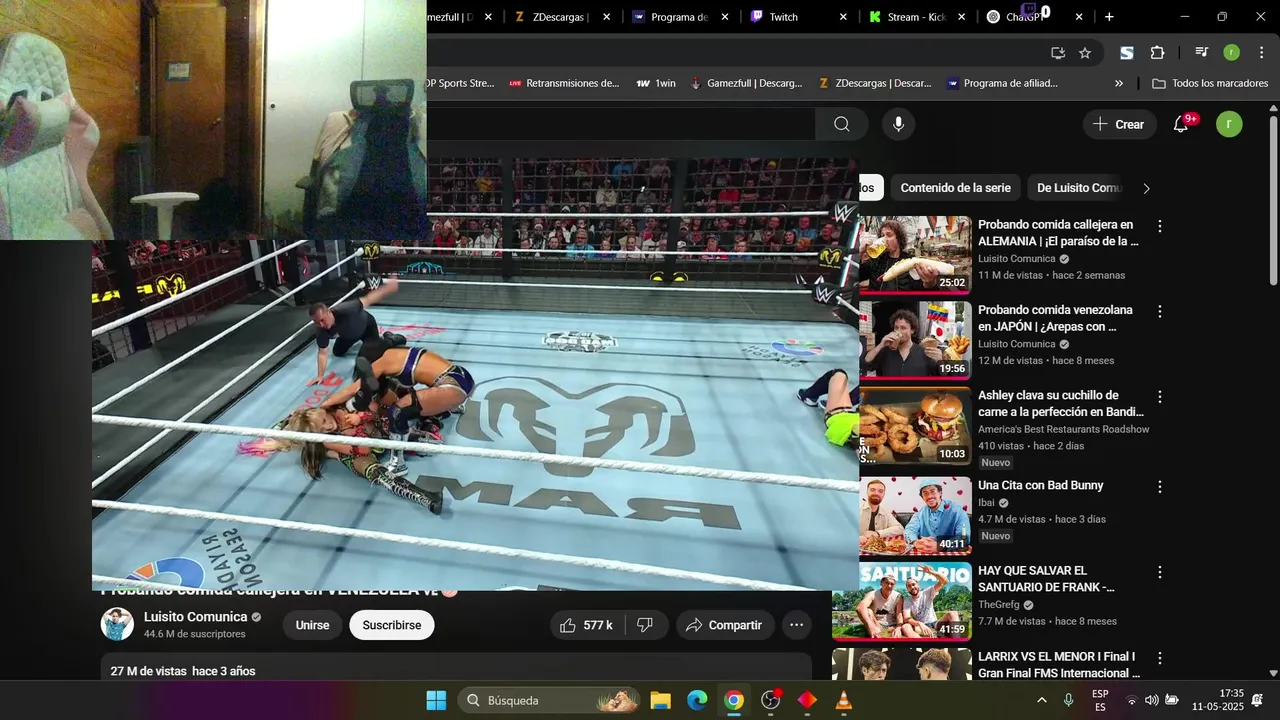Open File Explorer from the taskbar

(660, 700)
